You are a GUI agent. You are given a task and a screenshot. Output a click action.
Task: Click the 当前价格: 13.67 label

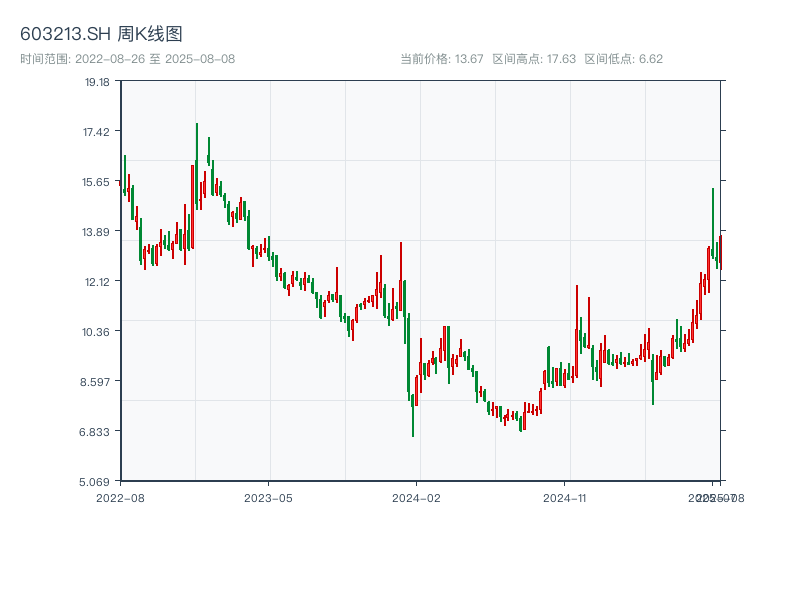[x=441, y=59]
